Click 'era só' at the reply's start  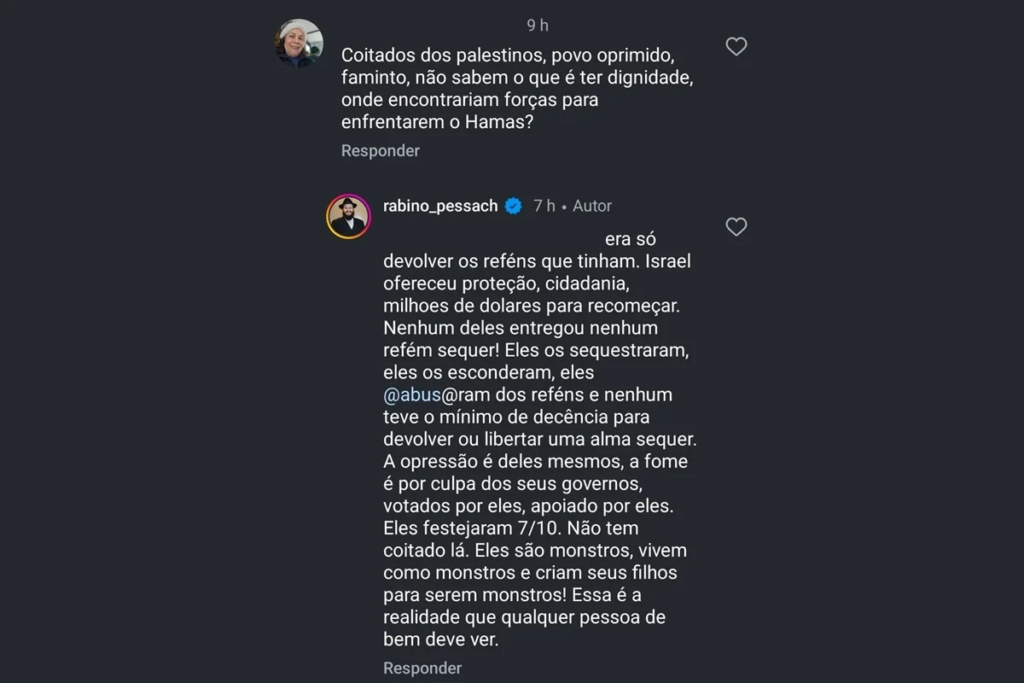coord(633,240)
